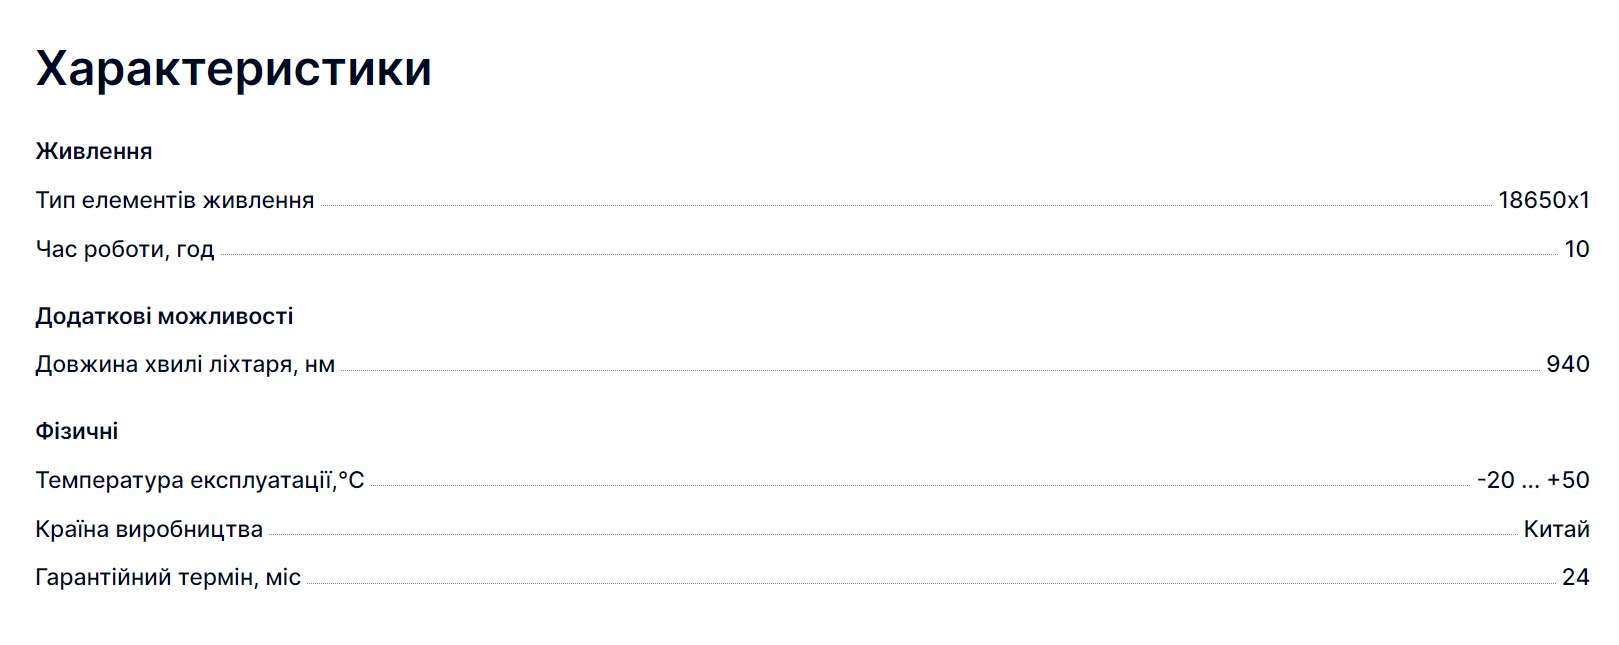Click the dotted line in Час роботи row

coord(890,254)
